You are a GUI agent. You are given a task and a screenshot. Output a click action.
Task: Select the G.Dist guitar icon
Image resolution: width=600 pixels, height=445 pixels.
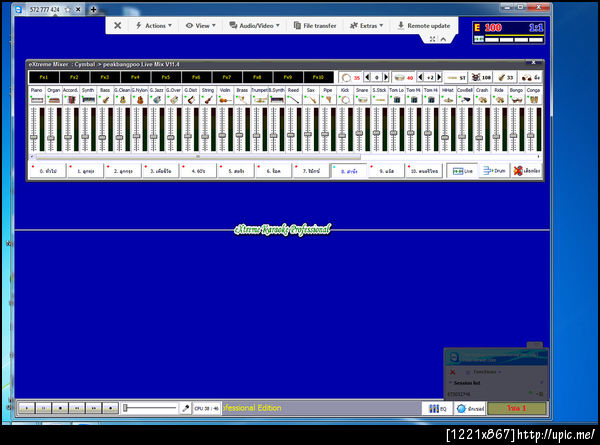pyautogui.click(x=191, y=100)
